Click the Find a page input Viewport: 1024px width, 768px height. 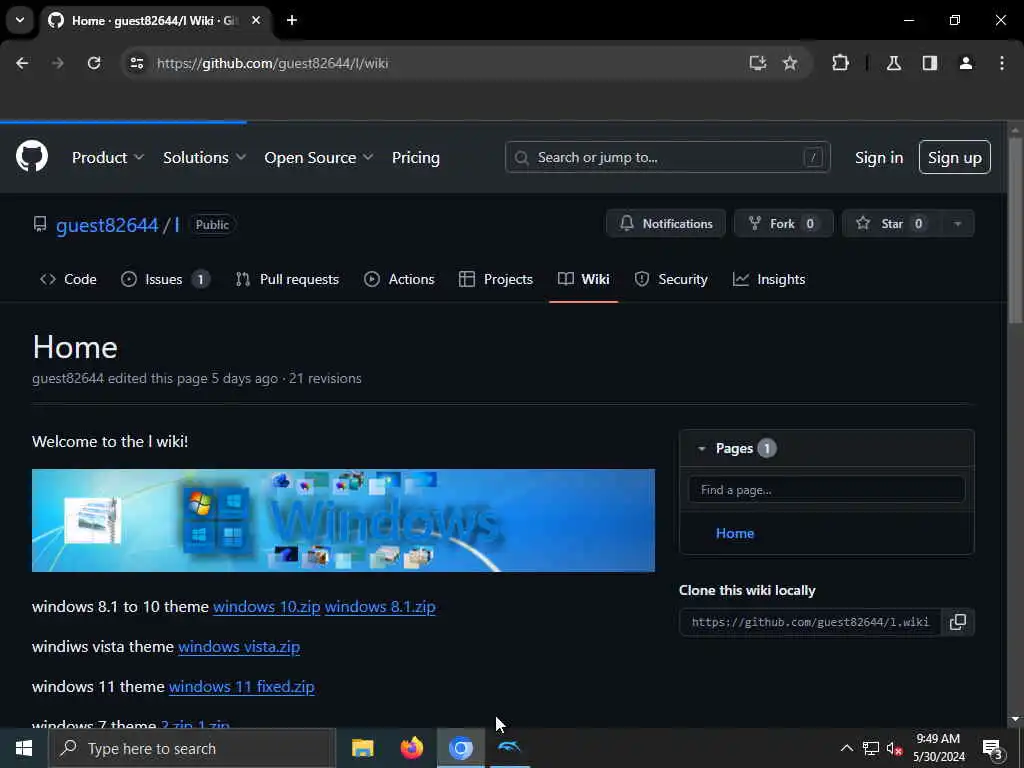827,490
